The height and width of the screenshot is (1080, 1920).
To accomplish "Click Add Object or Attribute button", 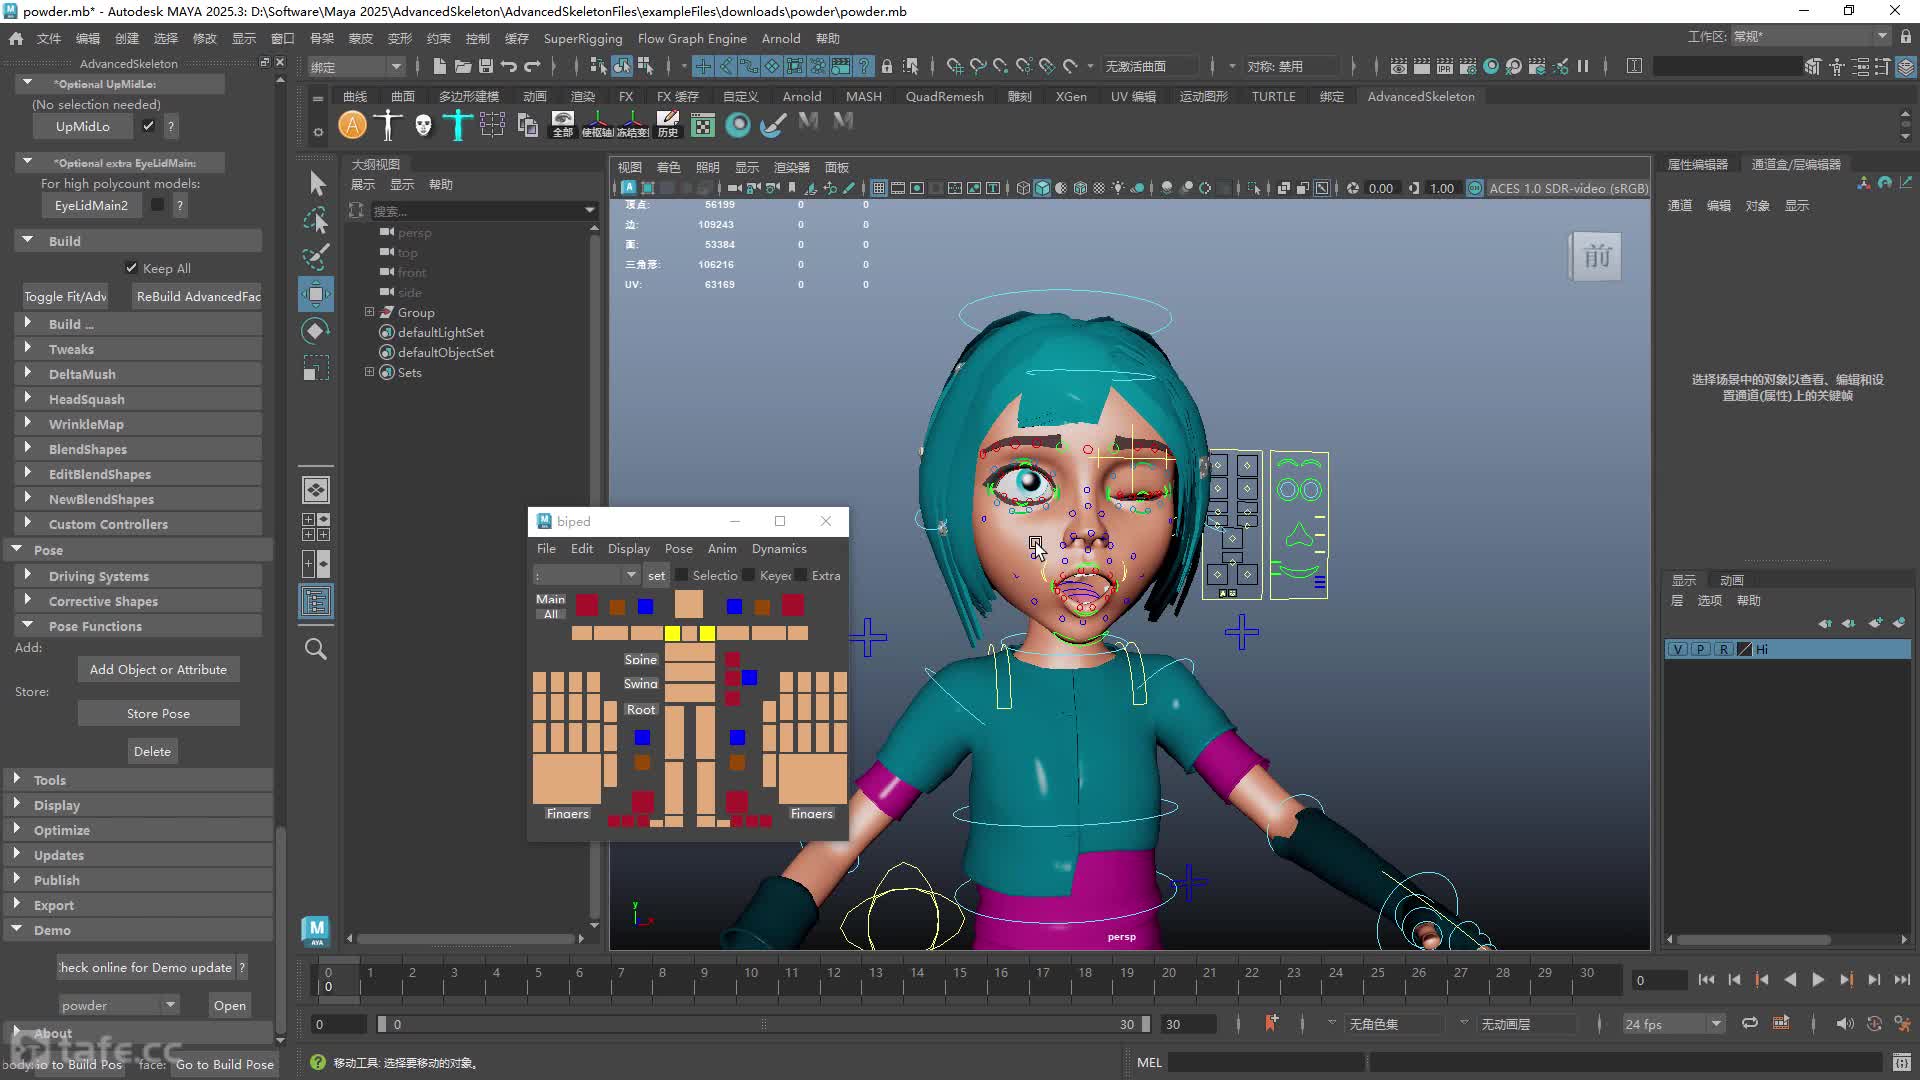I will point(158,669).
